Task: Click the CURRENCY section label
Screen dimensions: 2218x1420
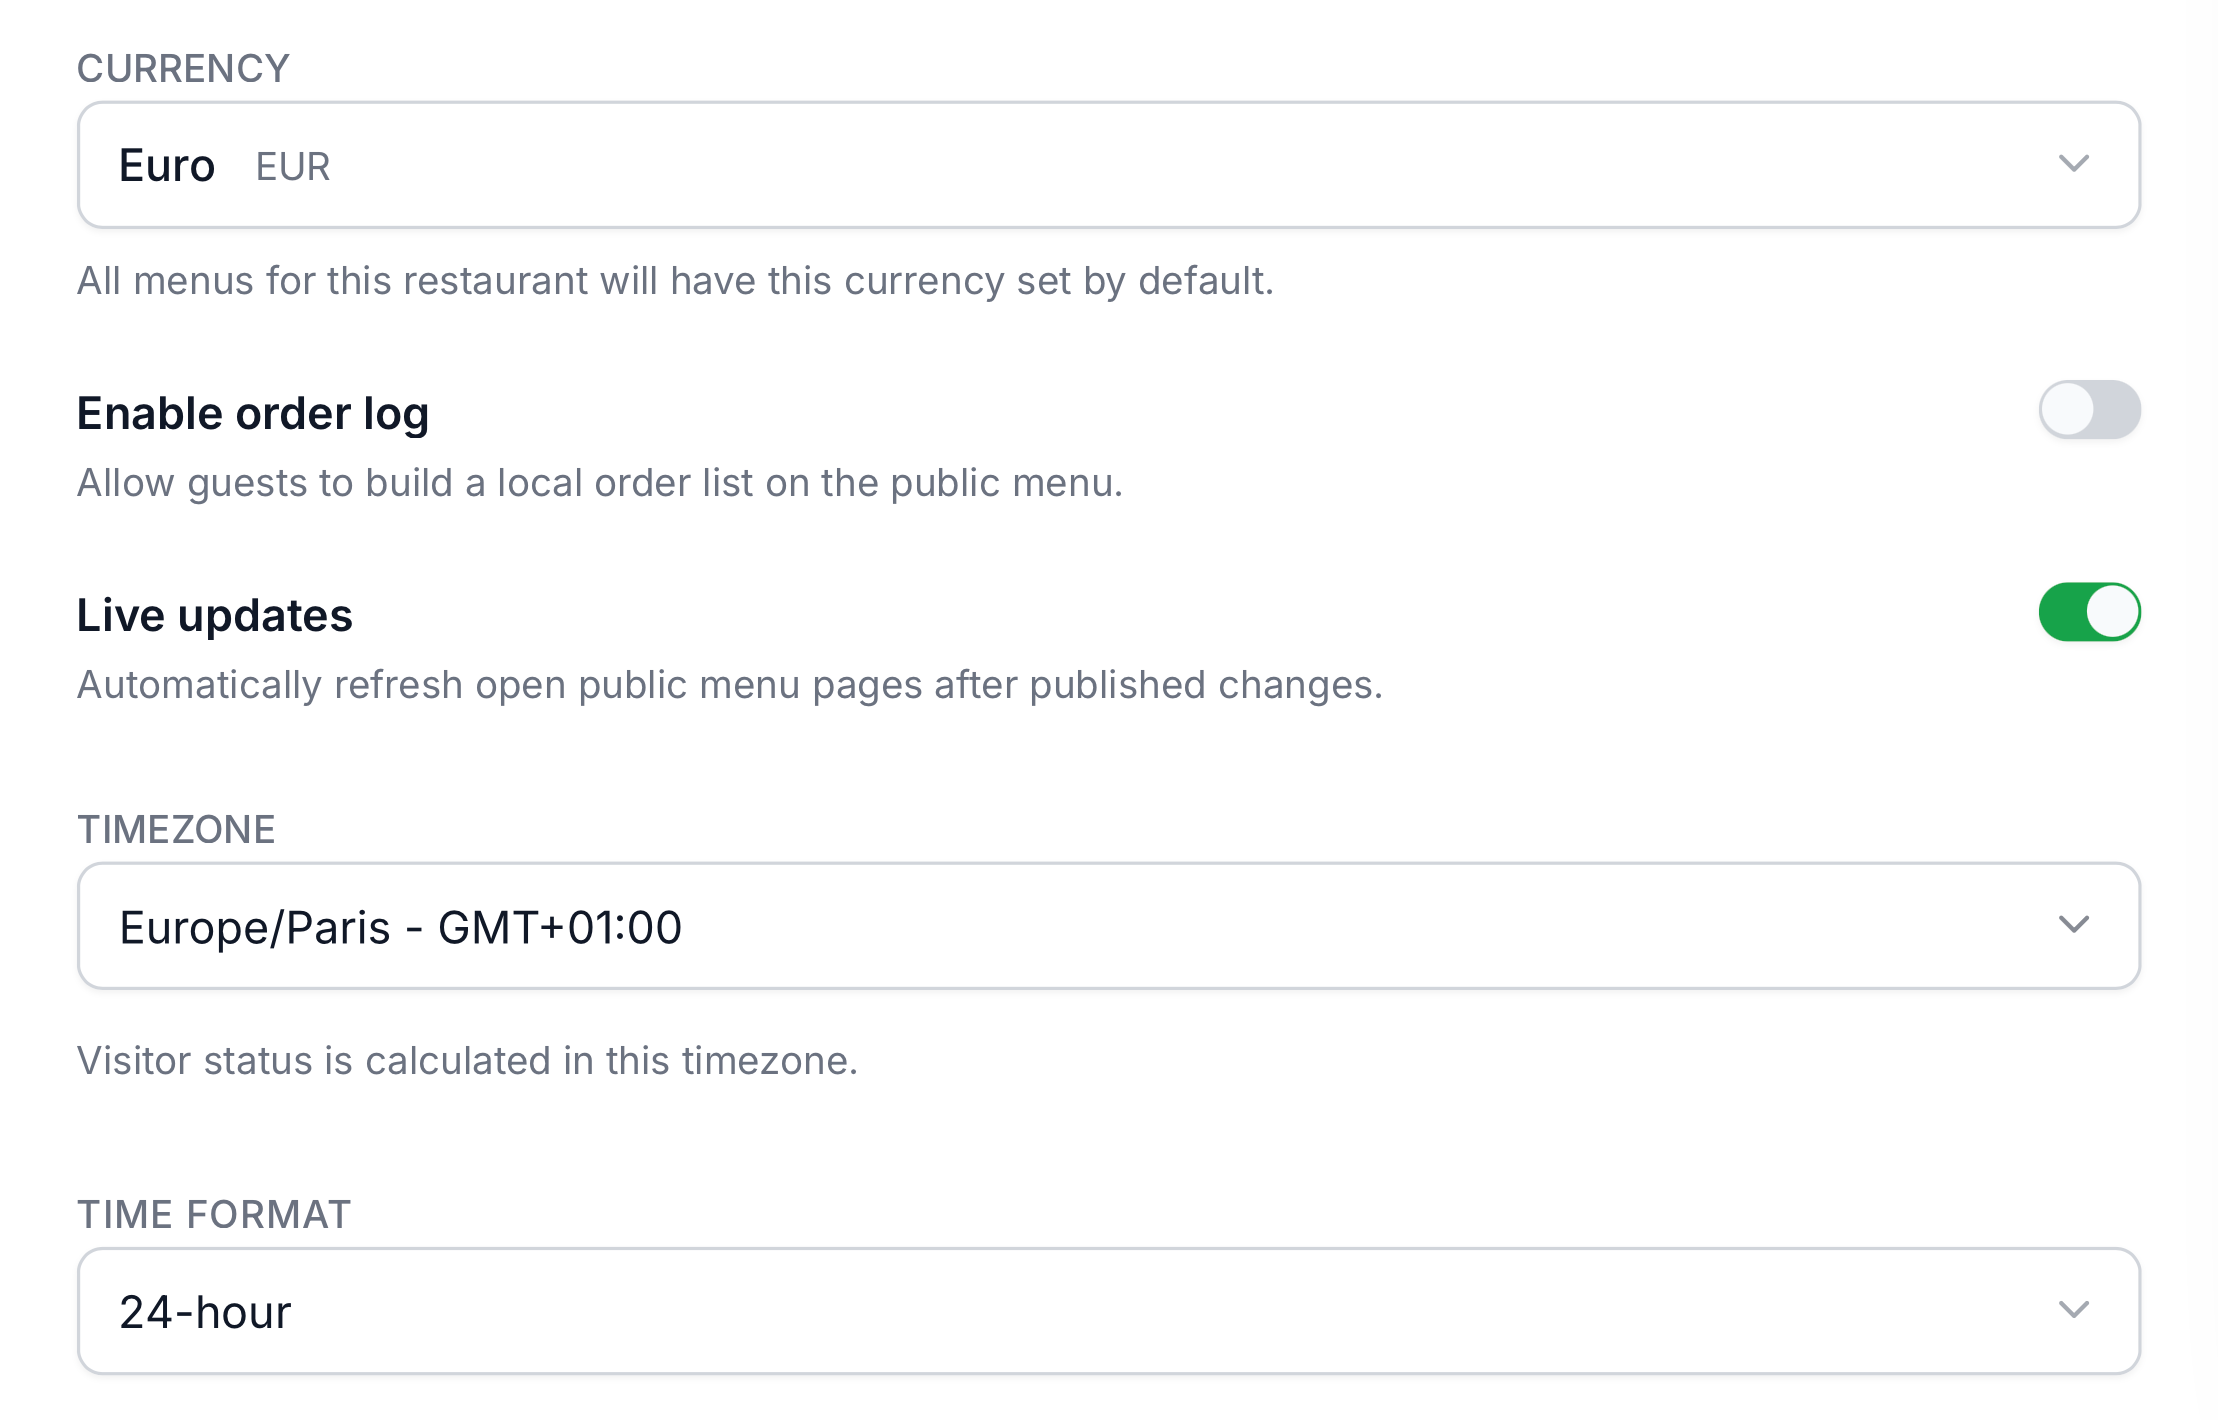Action: tap(182, 68)
